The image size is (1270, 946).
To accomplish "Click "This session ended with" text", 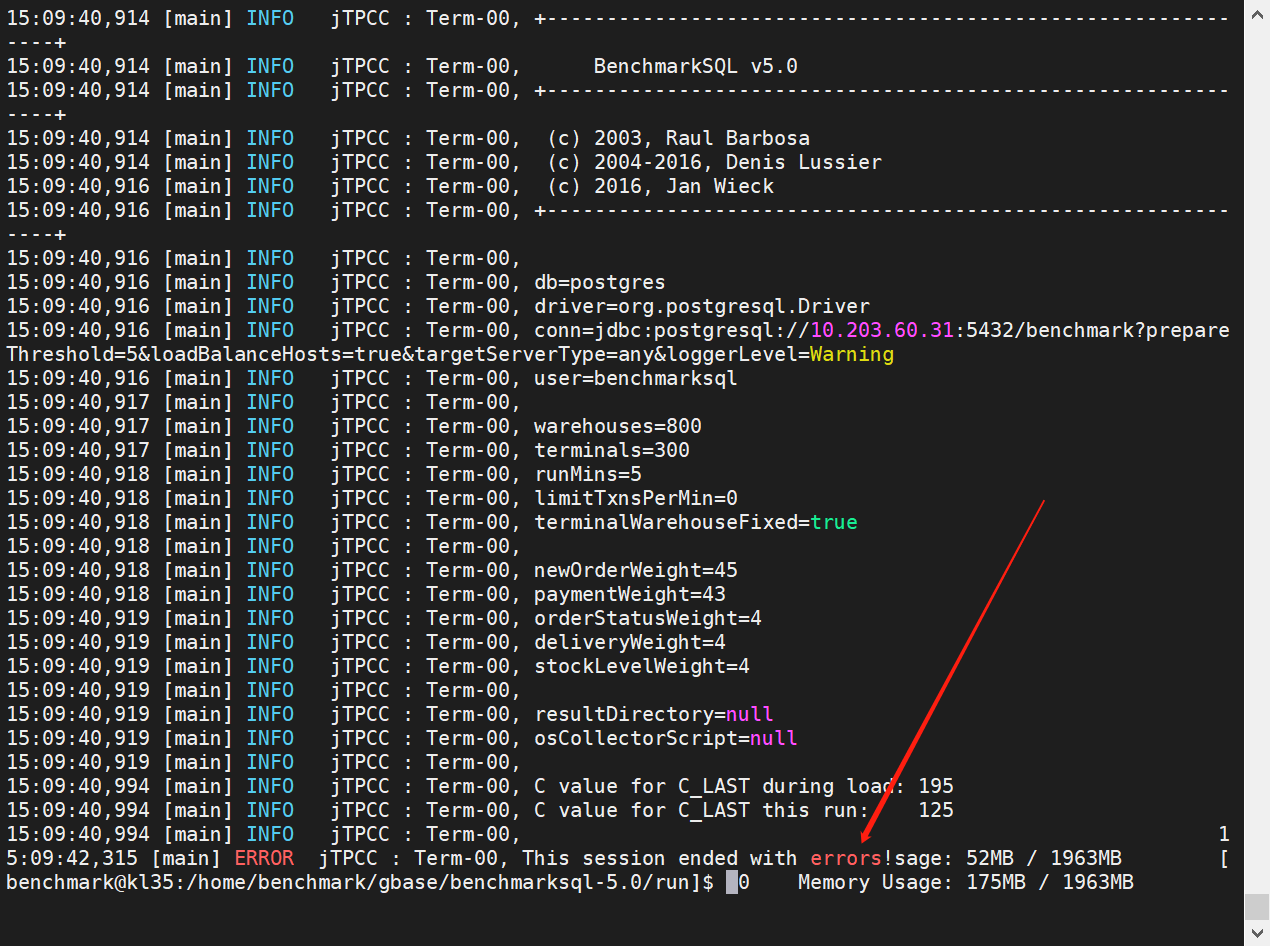I will [660, 858].
